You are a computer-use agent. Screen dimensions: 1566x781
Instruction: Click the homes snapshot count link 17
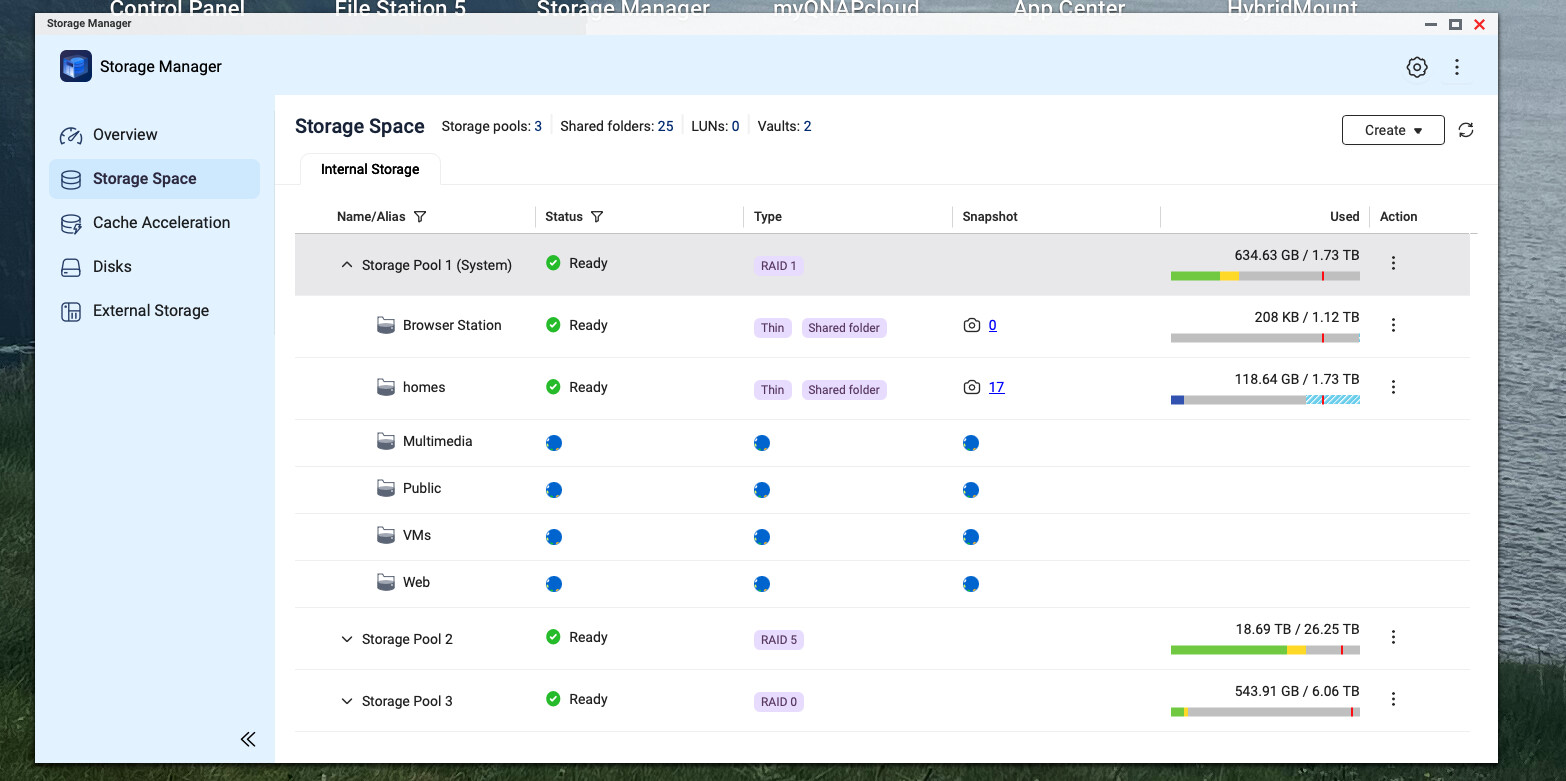click(x=996, y=388)
